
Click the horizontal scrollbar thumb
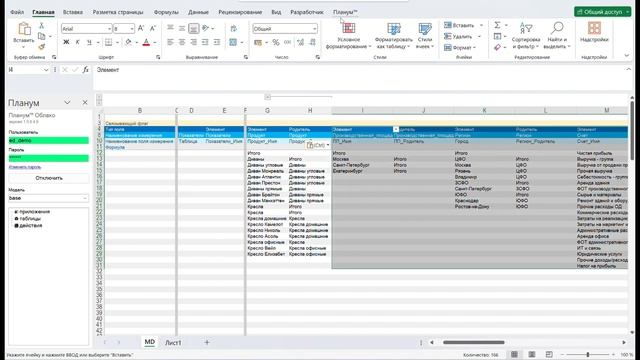tap(473, 342)
